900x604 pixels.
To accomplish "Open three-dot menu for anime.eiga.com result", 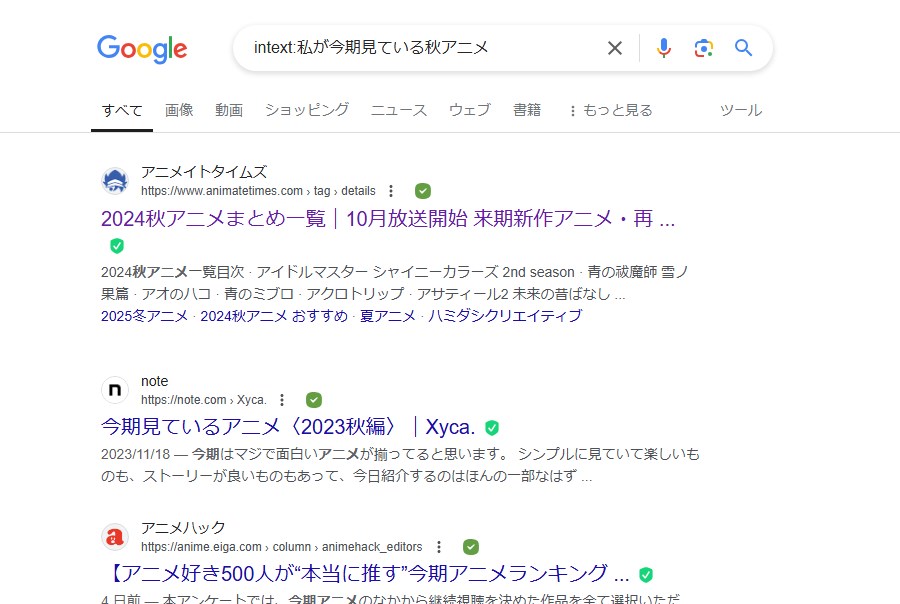I will [x=438, y=547].
